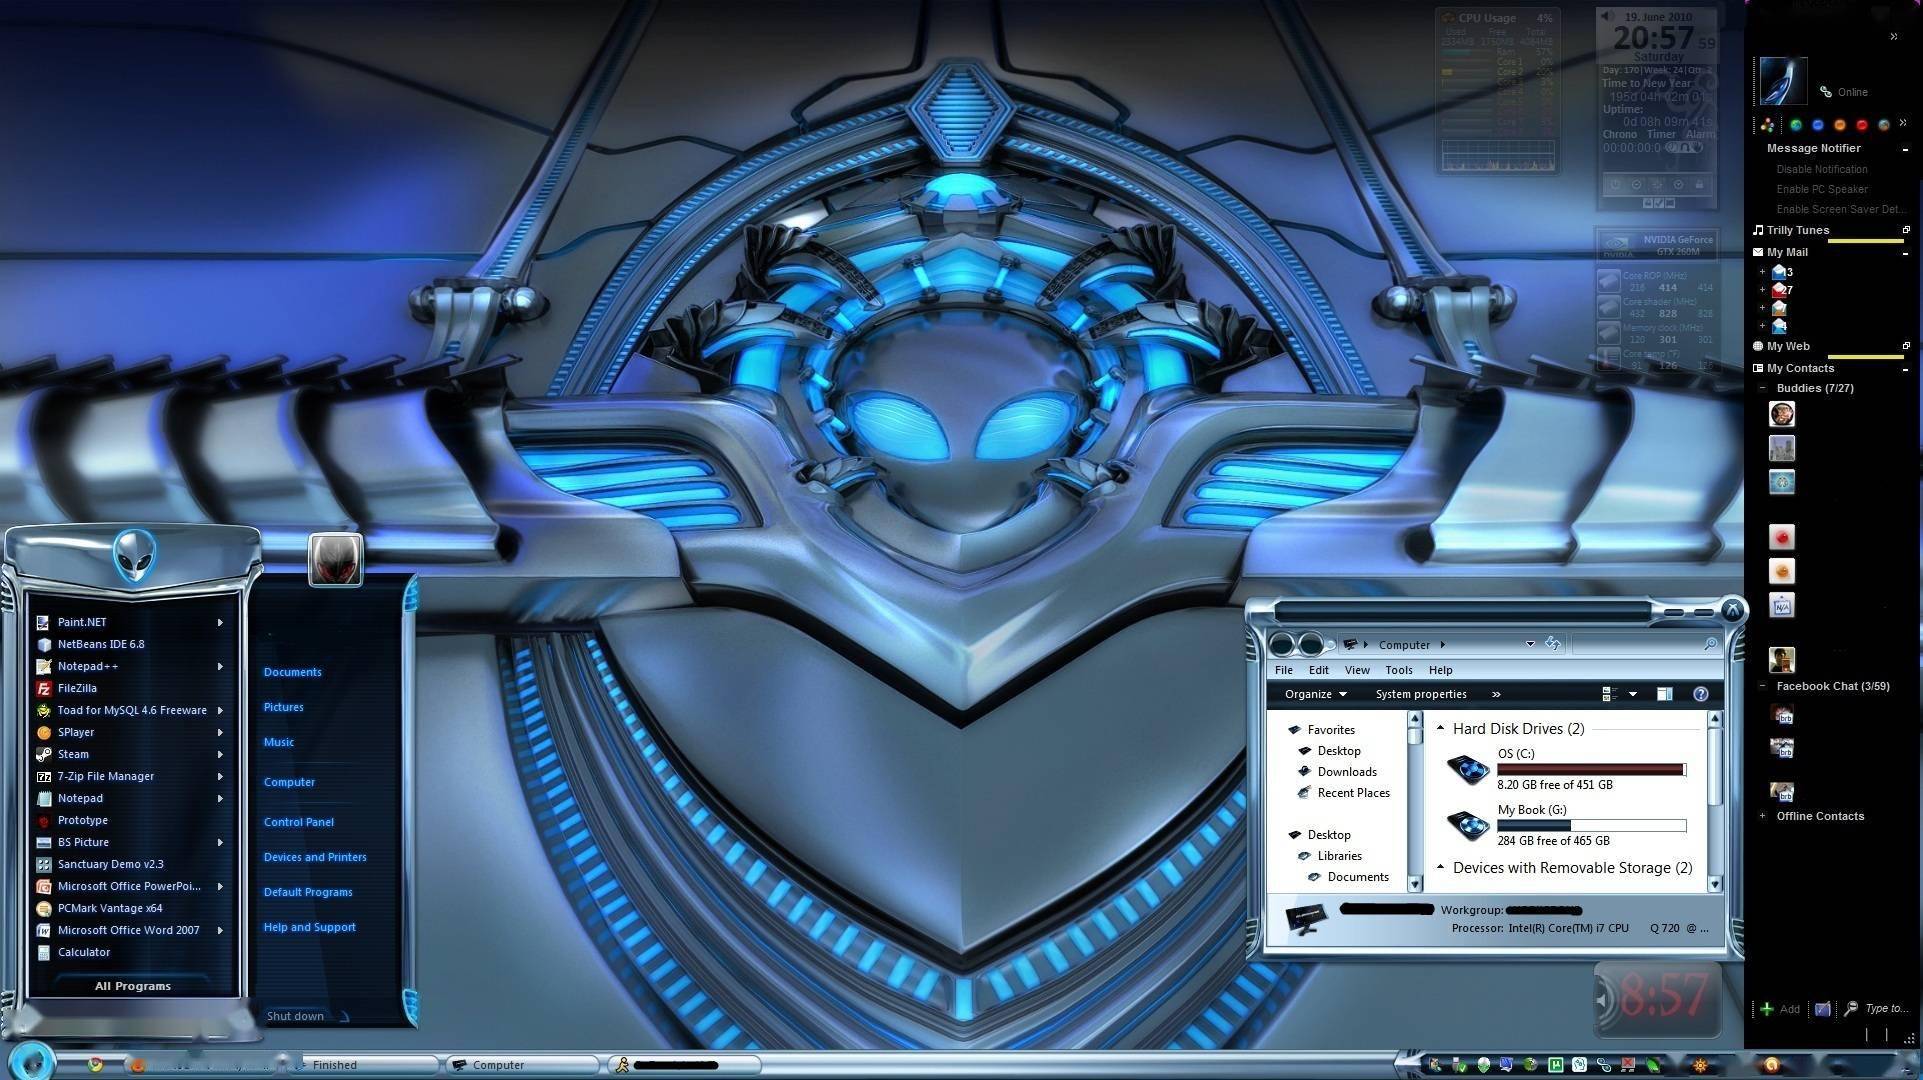Click the red mail account envelope icon

pos(1779,290)
